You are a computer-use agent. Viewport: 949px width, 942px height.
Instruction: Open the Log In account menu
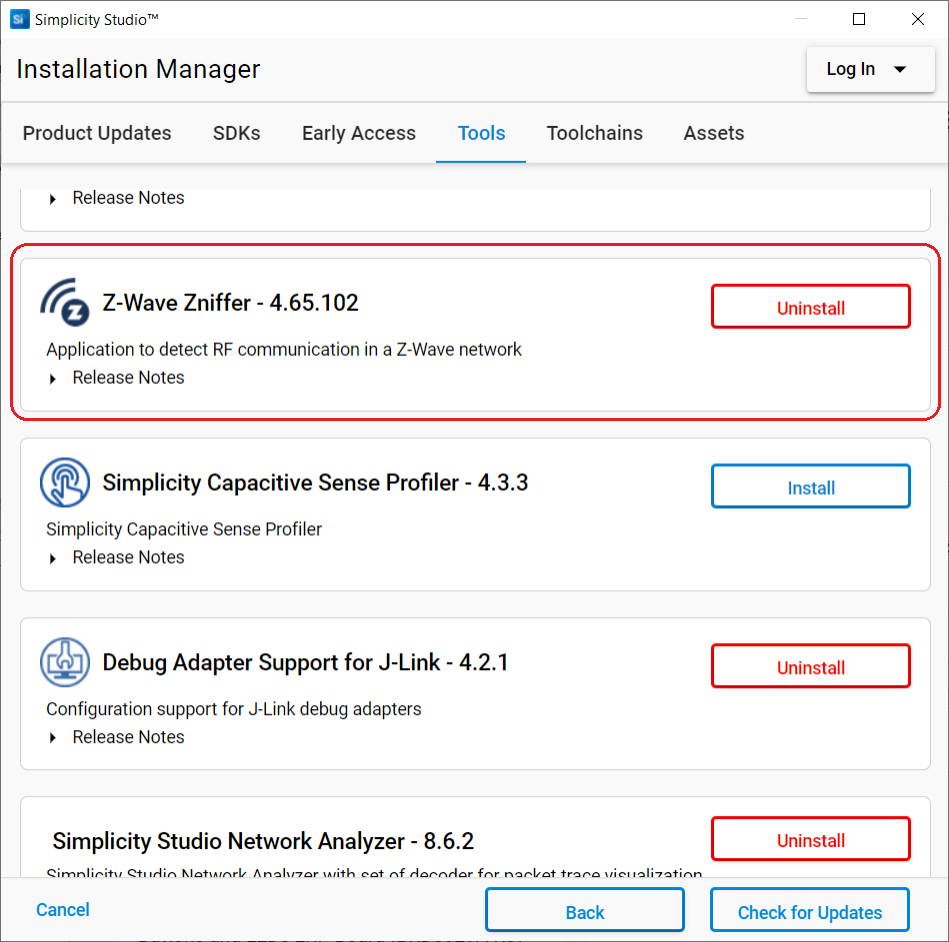point(869,69)
